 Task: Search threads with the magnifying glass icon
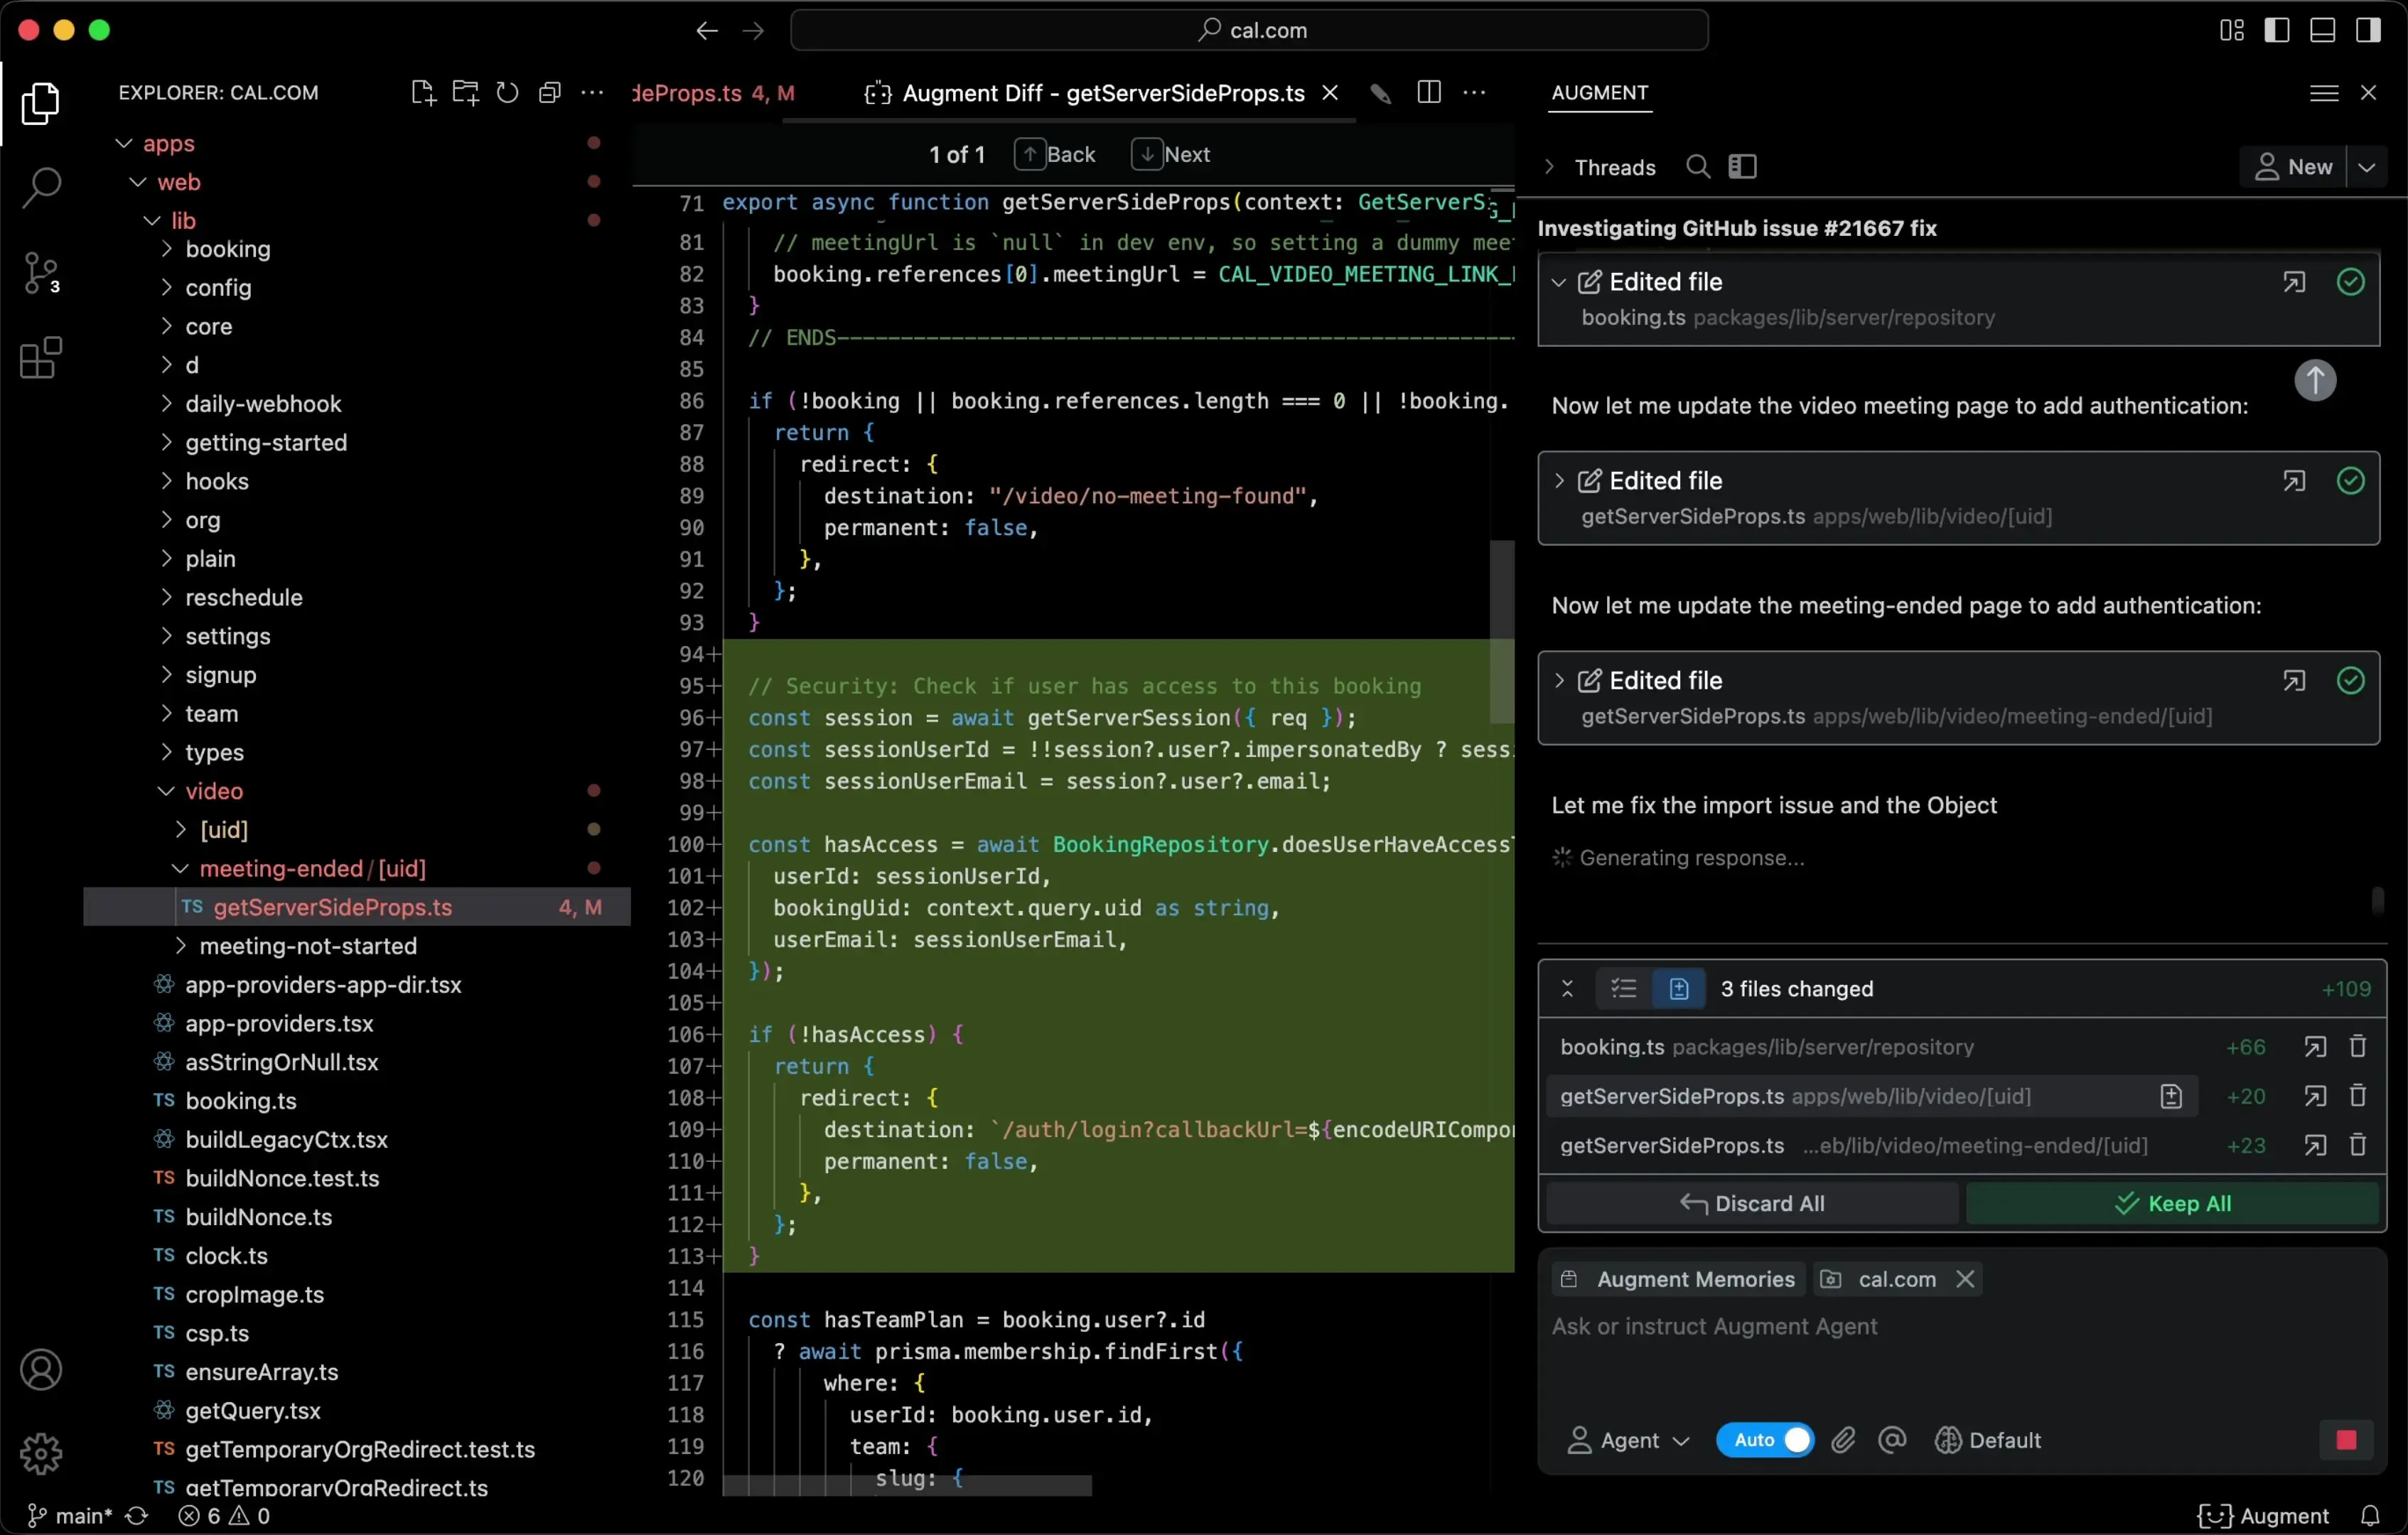[x=1697, y=167]
